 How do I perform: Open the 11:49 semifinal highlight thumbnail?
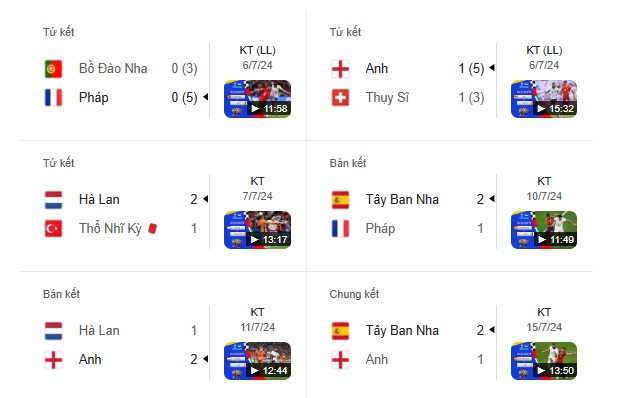click(544, 230)
